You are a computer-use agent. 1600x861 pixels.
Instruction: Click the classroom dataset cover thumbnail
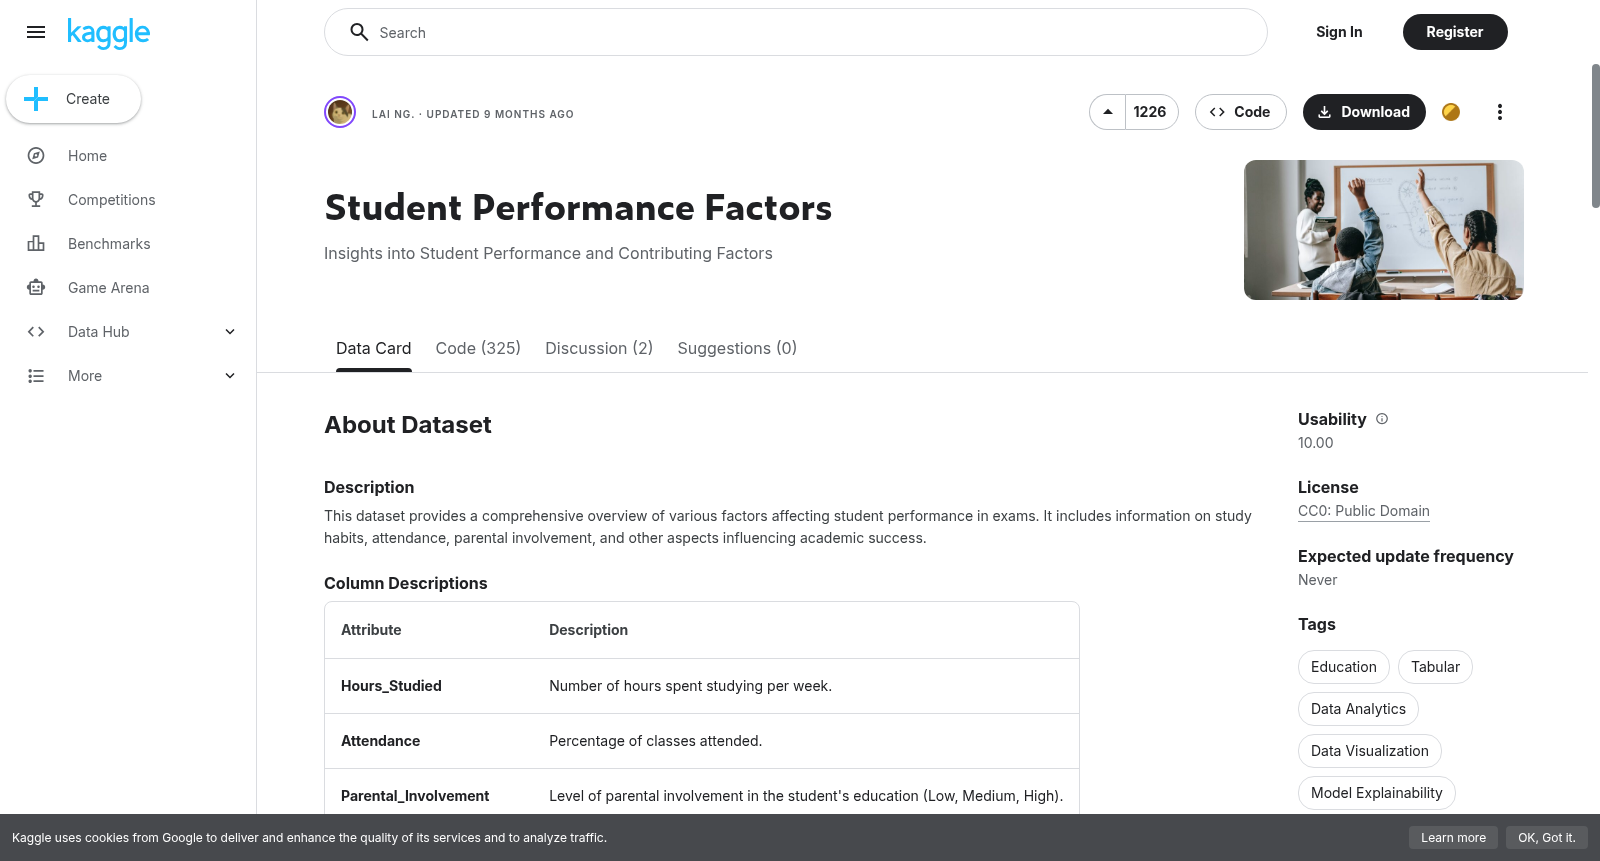click(1384, 230)
